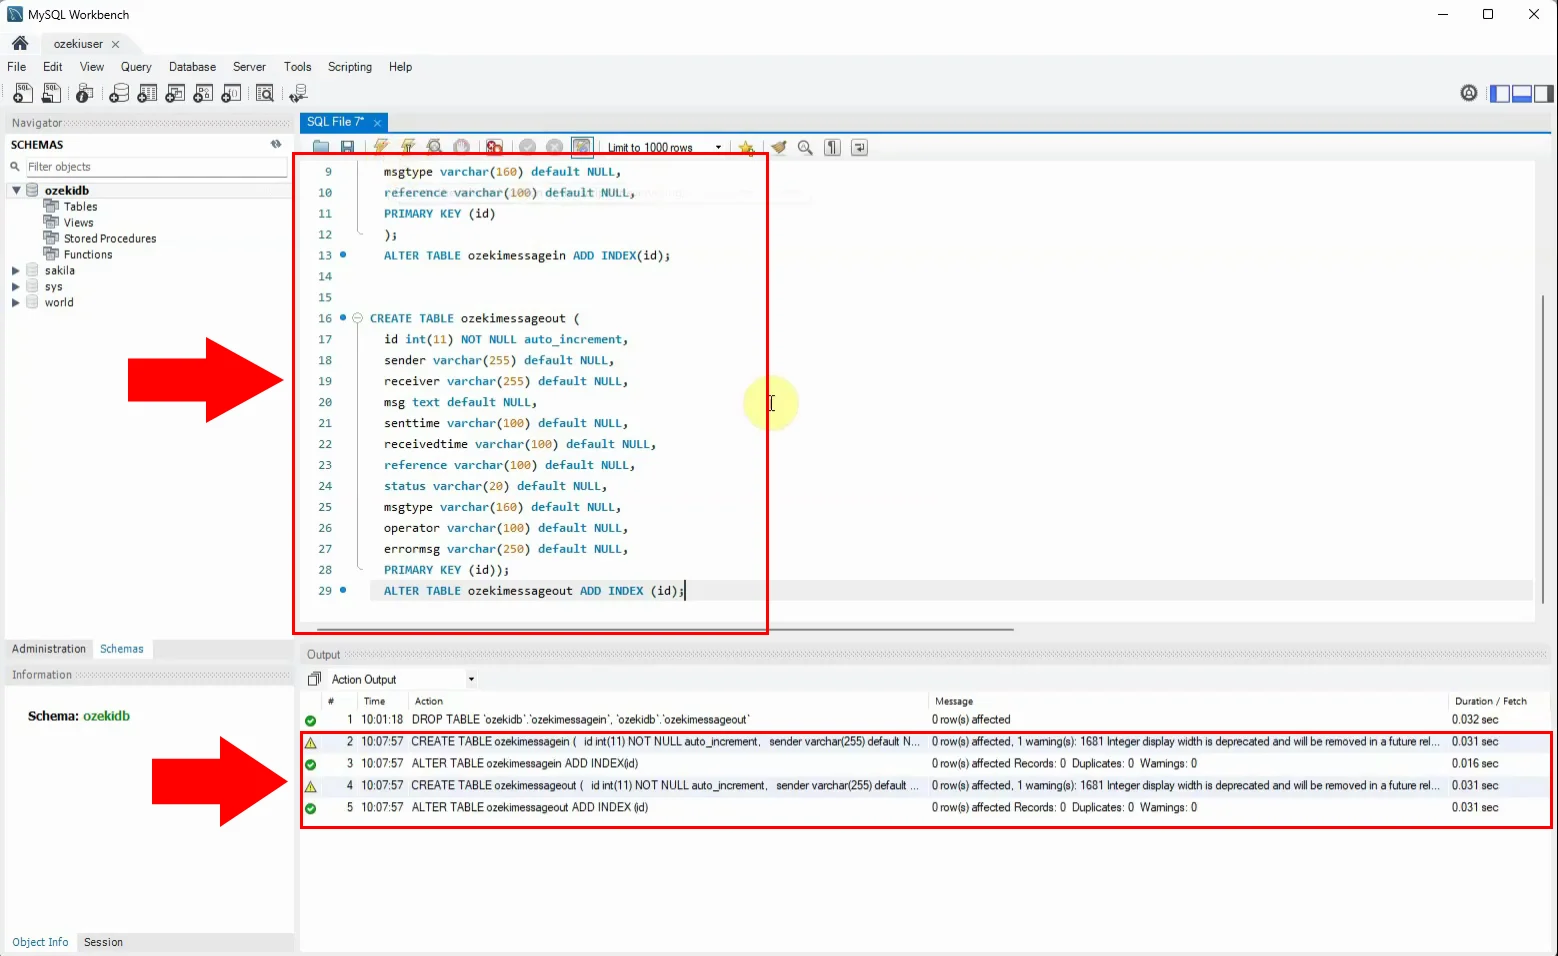This screenshot has width=1558, height=956.
Task: Toggle the right sidebar panel visibility
Action: click(1544, 93)
